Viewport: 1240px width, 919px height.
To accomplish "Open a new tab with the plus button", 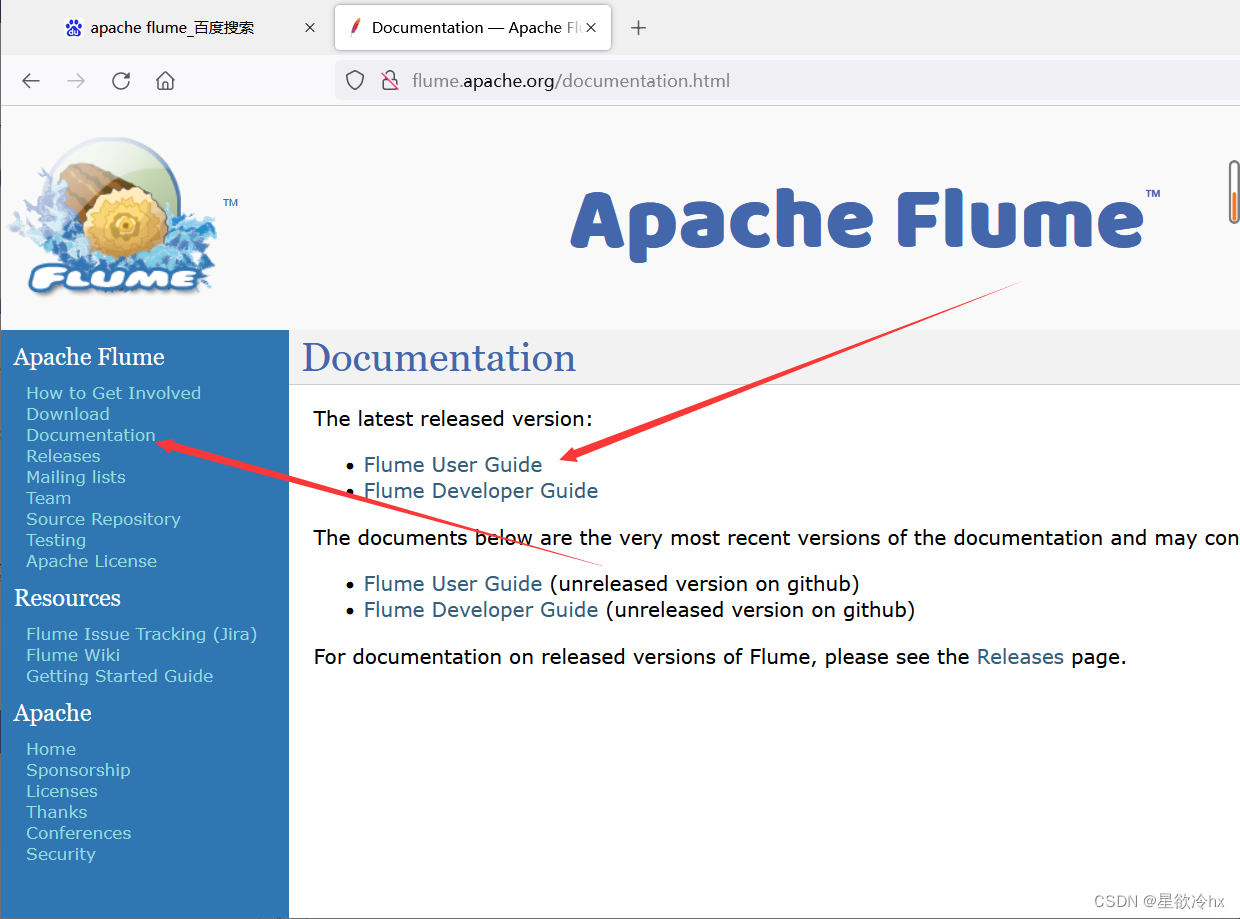I will pyautogui.click(x=638, y=27).
